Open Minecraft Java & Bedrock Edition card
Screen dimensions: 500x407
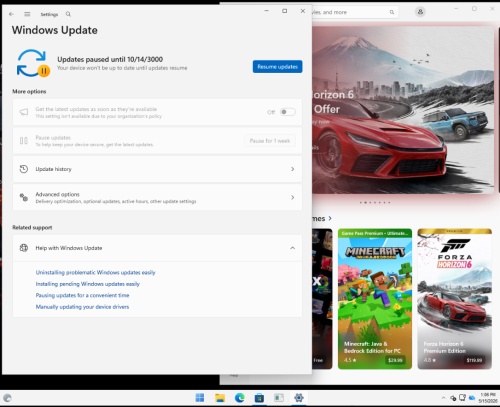pyautogui.click(x=375, y=299)
